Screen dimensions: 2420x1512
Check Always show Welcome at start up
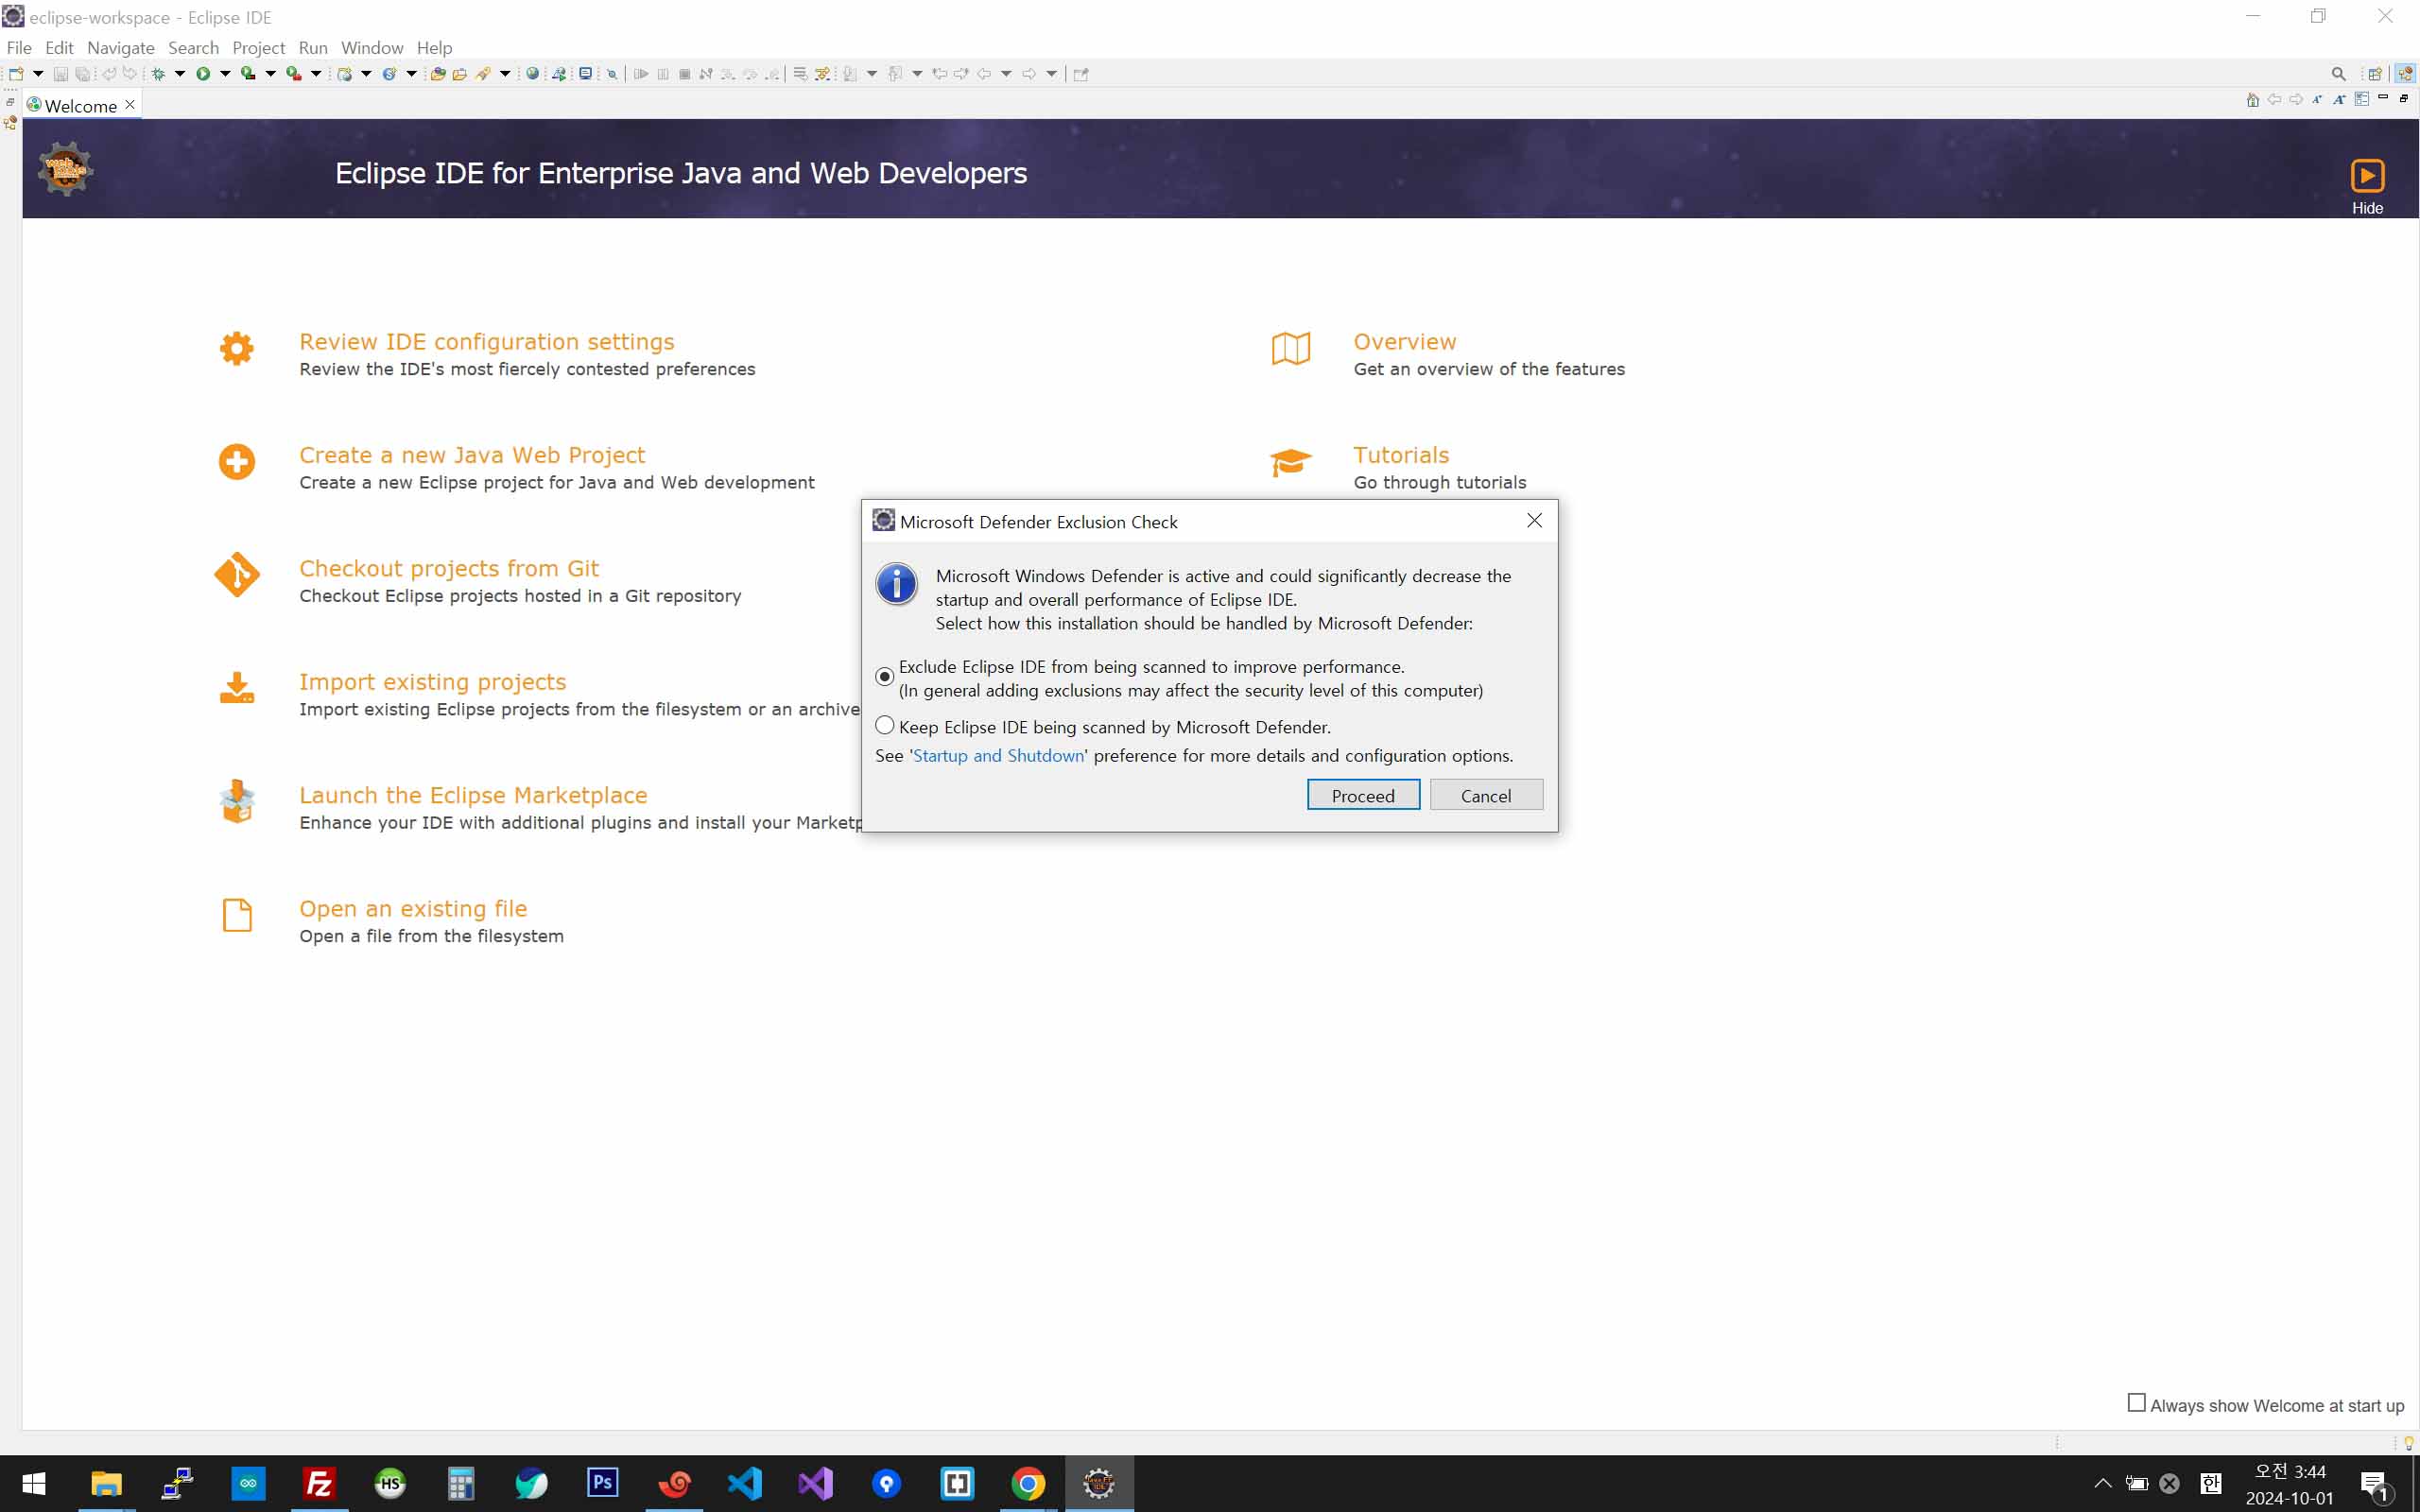(x=2136, y=1403)
